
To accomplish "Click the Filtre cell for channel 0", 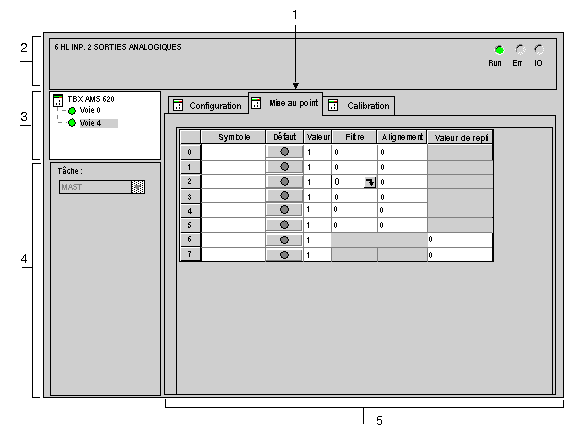I will click(x=354, y=152).
